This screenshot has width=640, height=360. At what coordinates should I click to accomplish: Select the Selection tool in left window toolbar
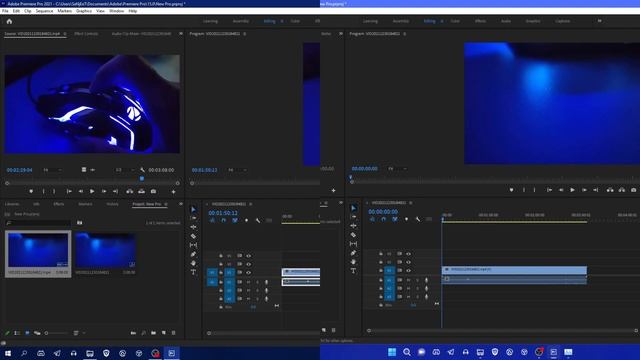(x=193, y=209)
